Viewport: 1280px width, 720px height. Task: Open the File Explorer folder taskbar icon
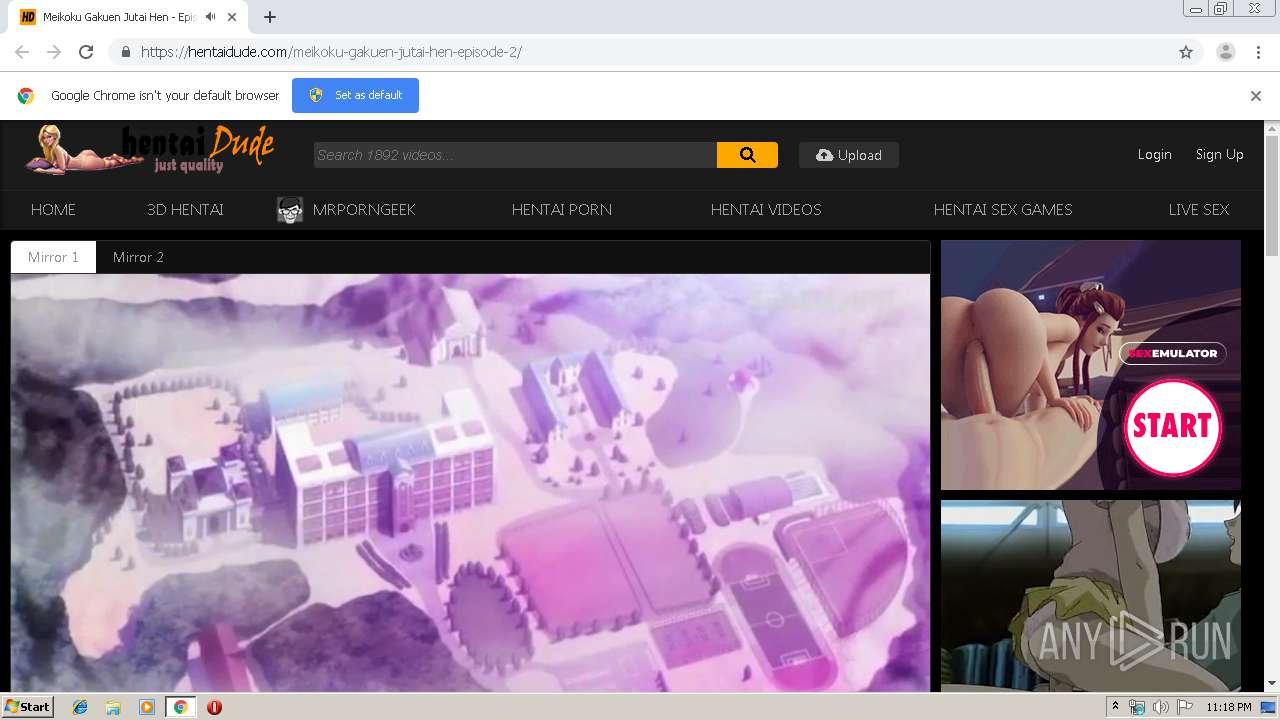coord(113,707)
